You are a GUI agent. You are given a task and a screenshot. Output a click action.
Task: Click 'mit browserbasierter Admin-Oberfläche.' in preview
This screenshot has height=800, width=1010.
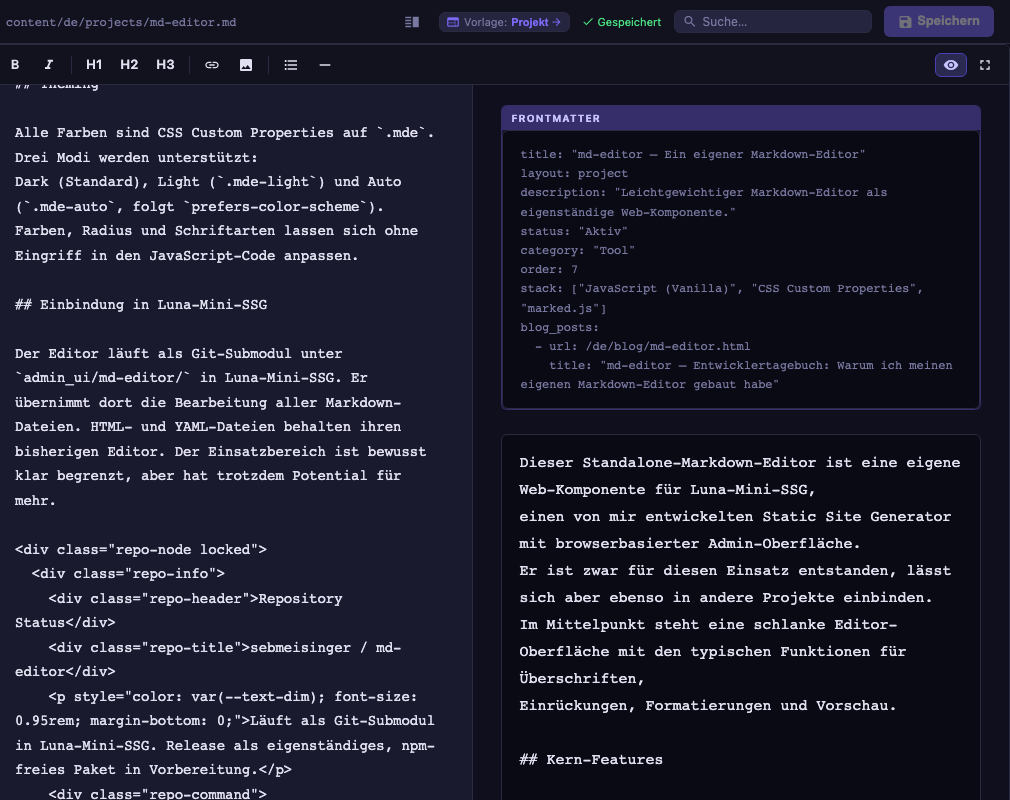tap(690, 544)
